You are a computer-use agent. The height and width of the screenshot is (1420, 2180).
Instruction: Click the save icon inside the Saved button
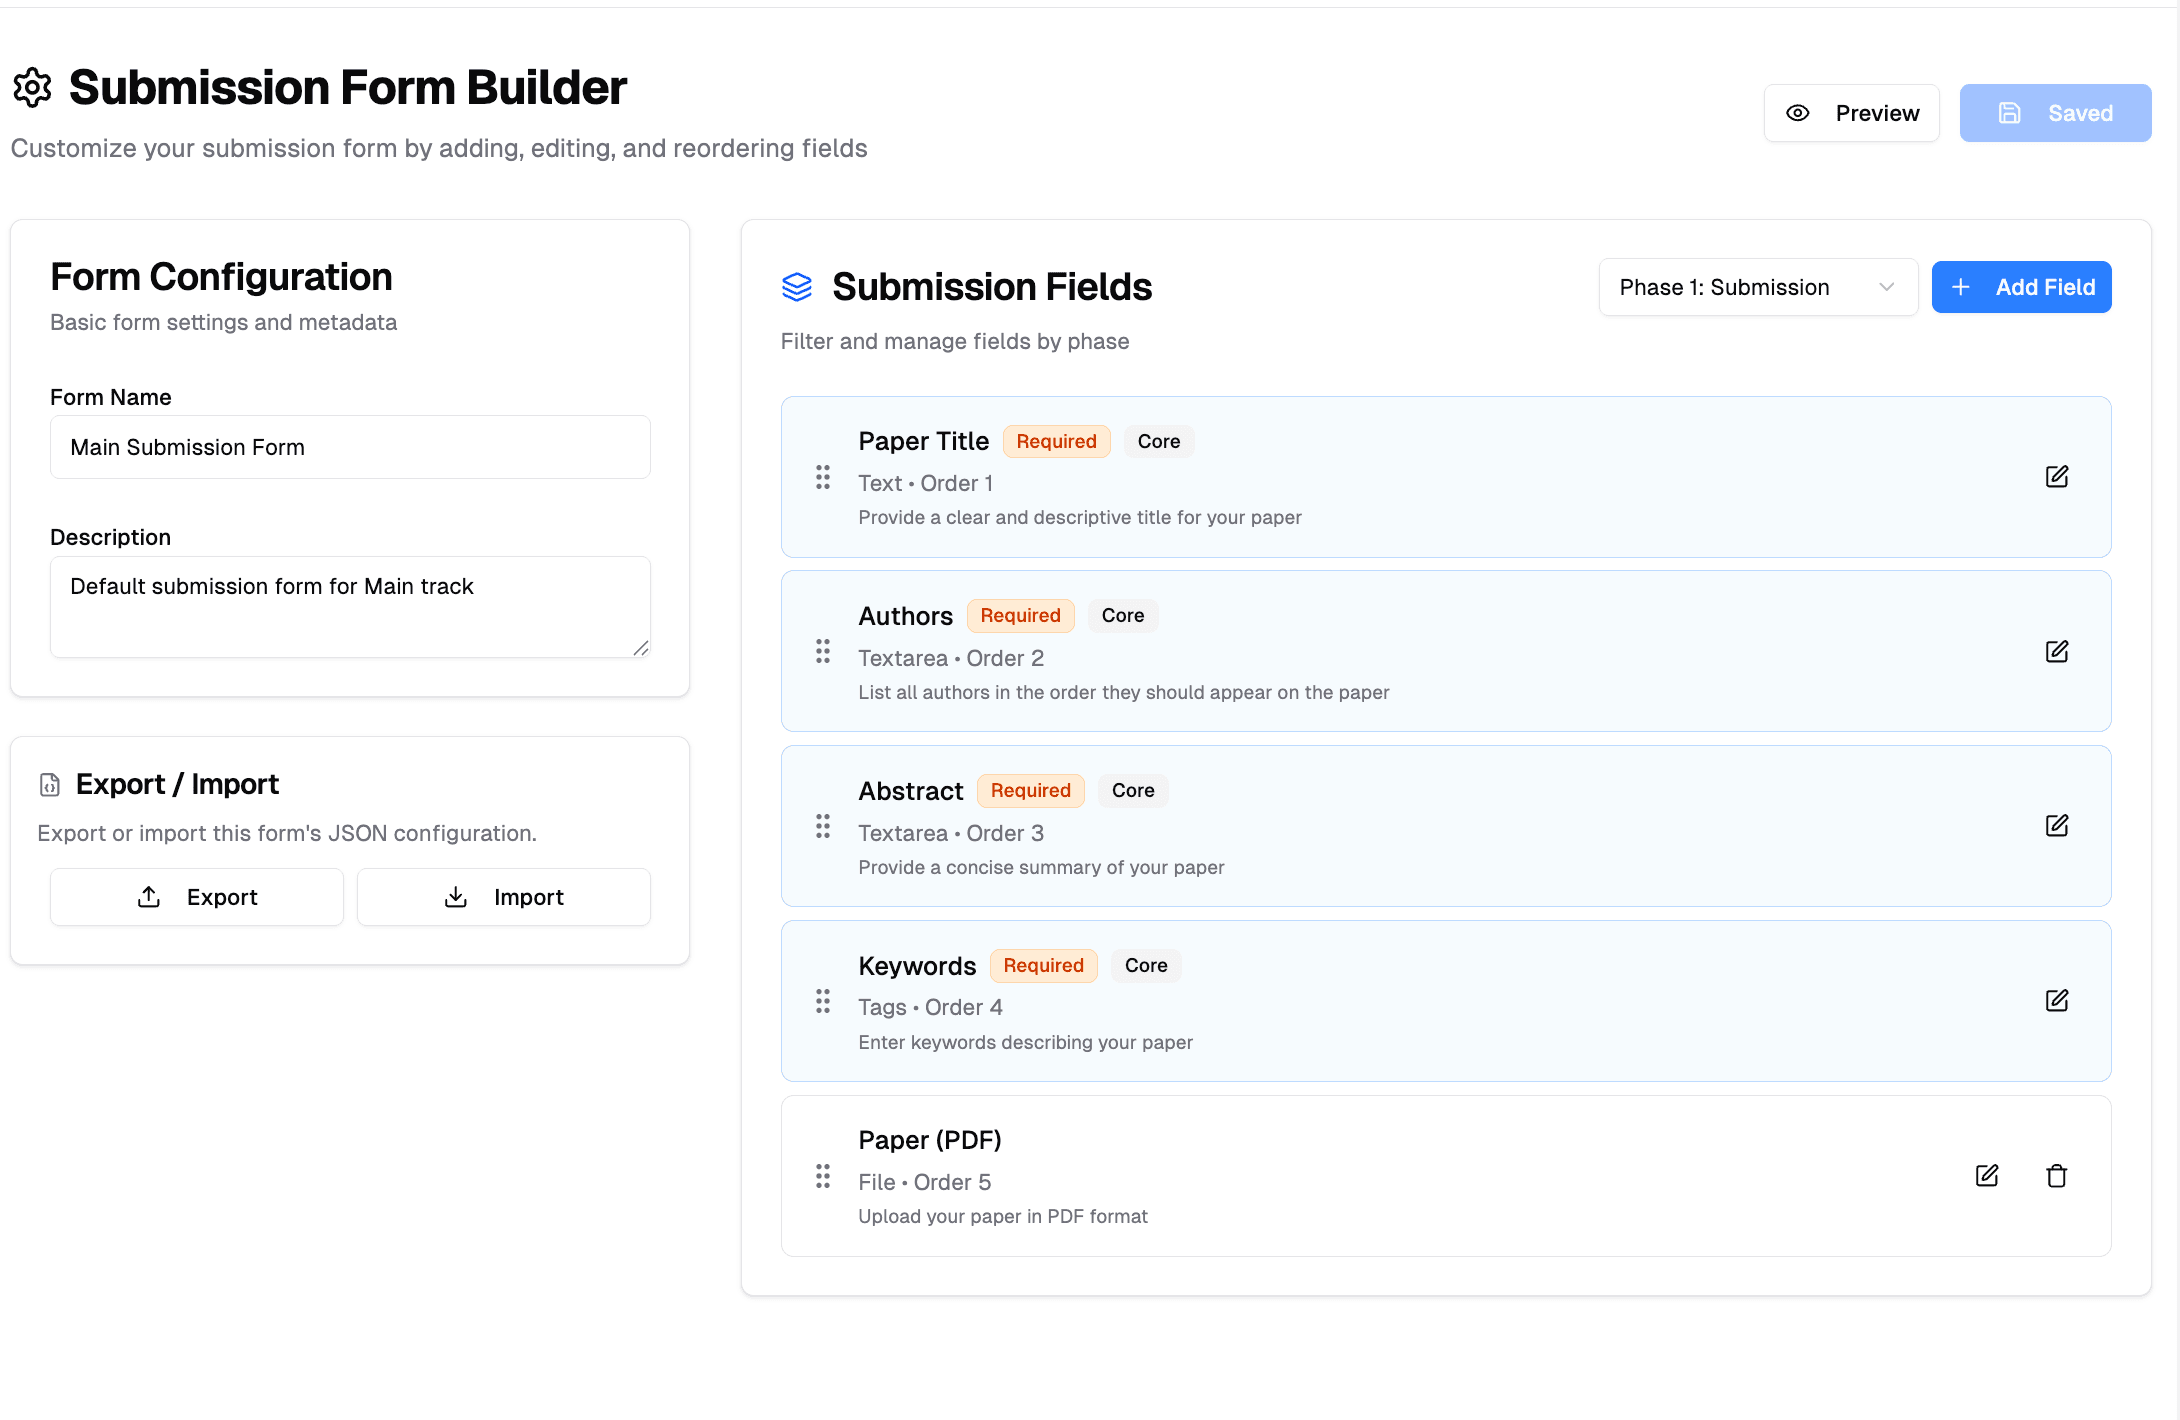click(2010, 112)
